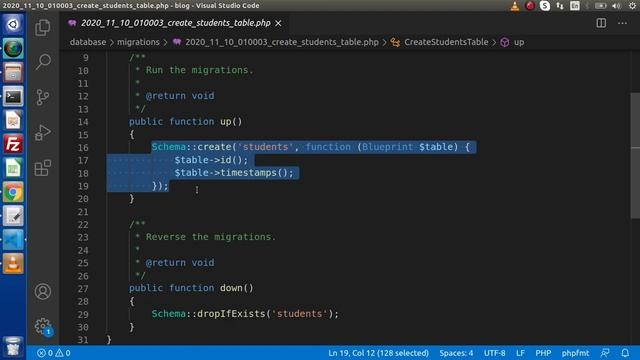Open the Source Control view

point(42,97)
